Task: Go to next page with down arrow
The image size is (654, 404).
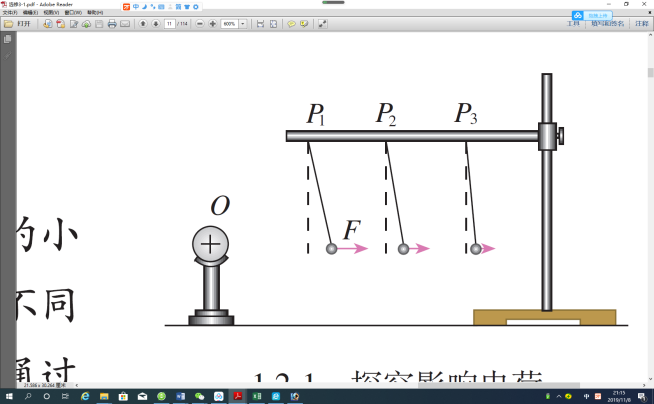Action: click(x=156, y=24)
